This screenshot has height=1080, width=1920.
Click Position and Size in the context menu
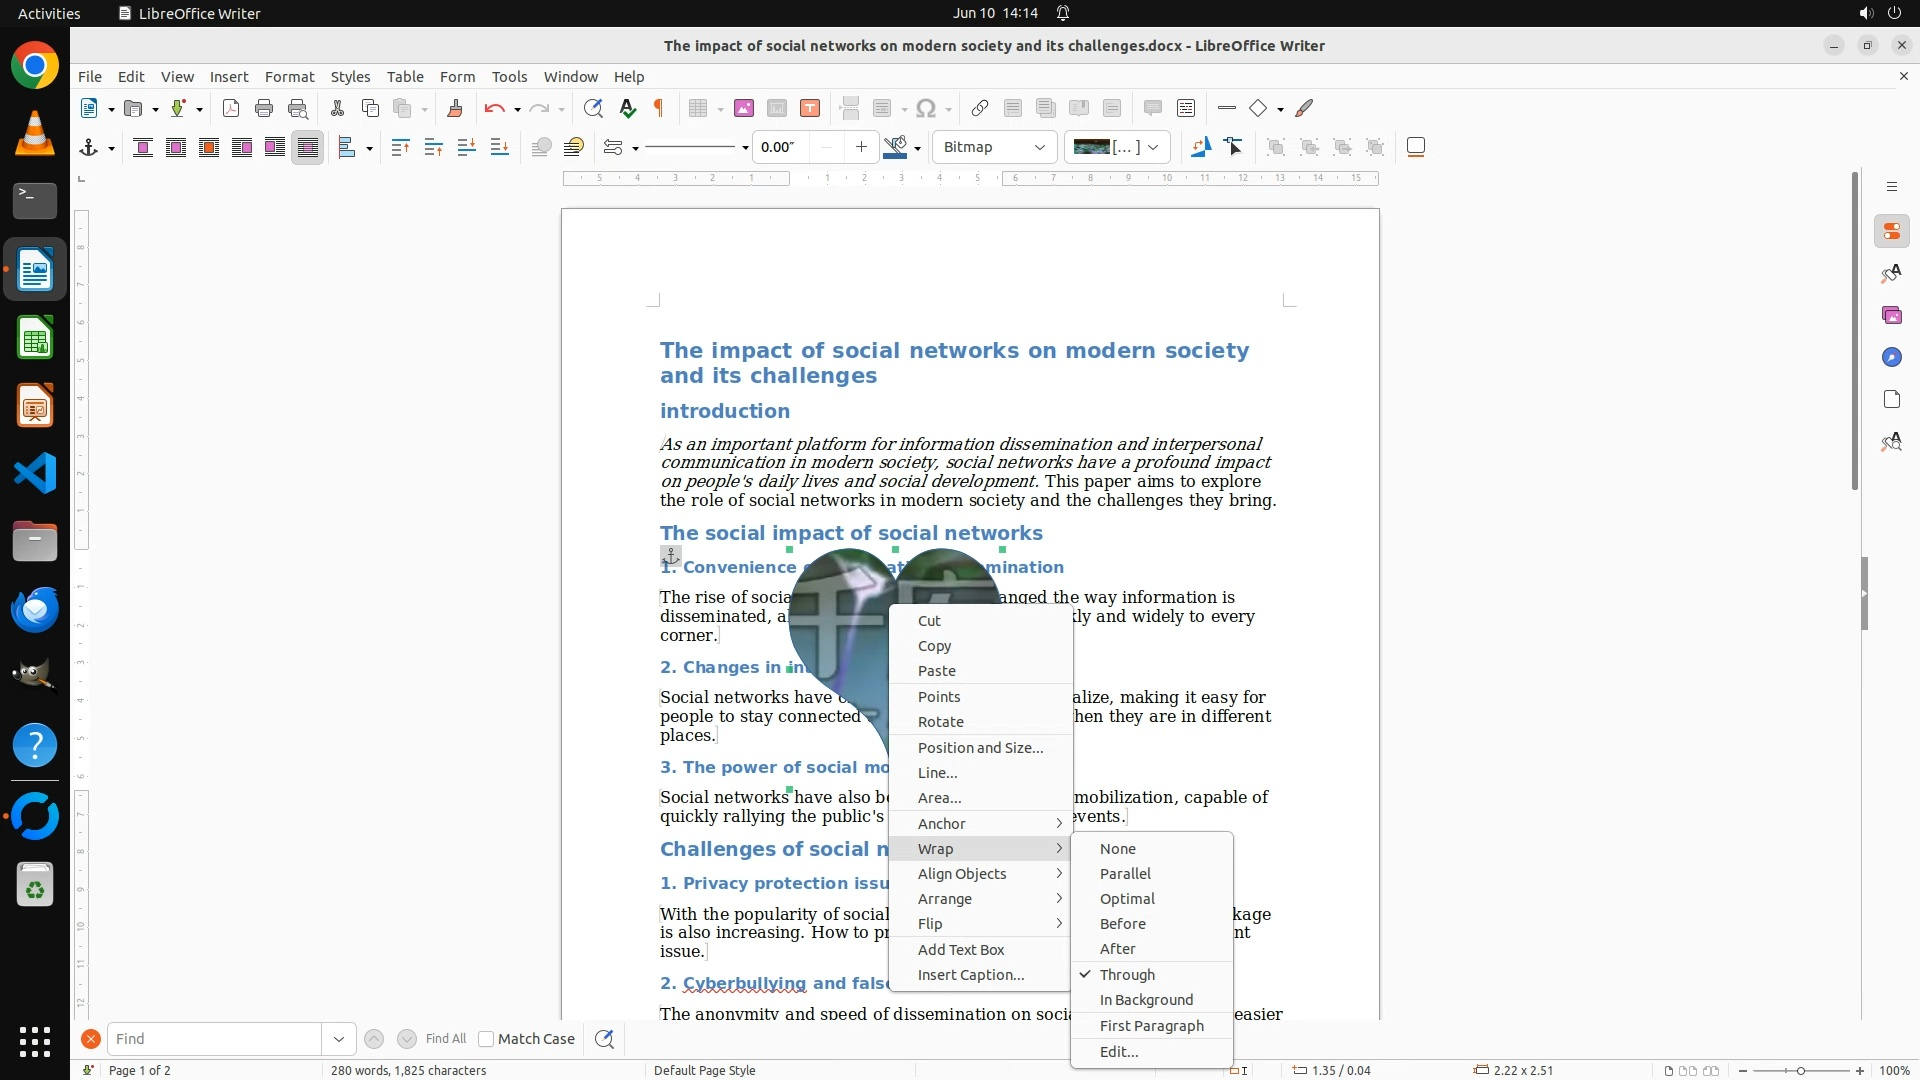[980, 748]
